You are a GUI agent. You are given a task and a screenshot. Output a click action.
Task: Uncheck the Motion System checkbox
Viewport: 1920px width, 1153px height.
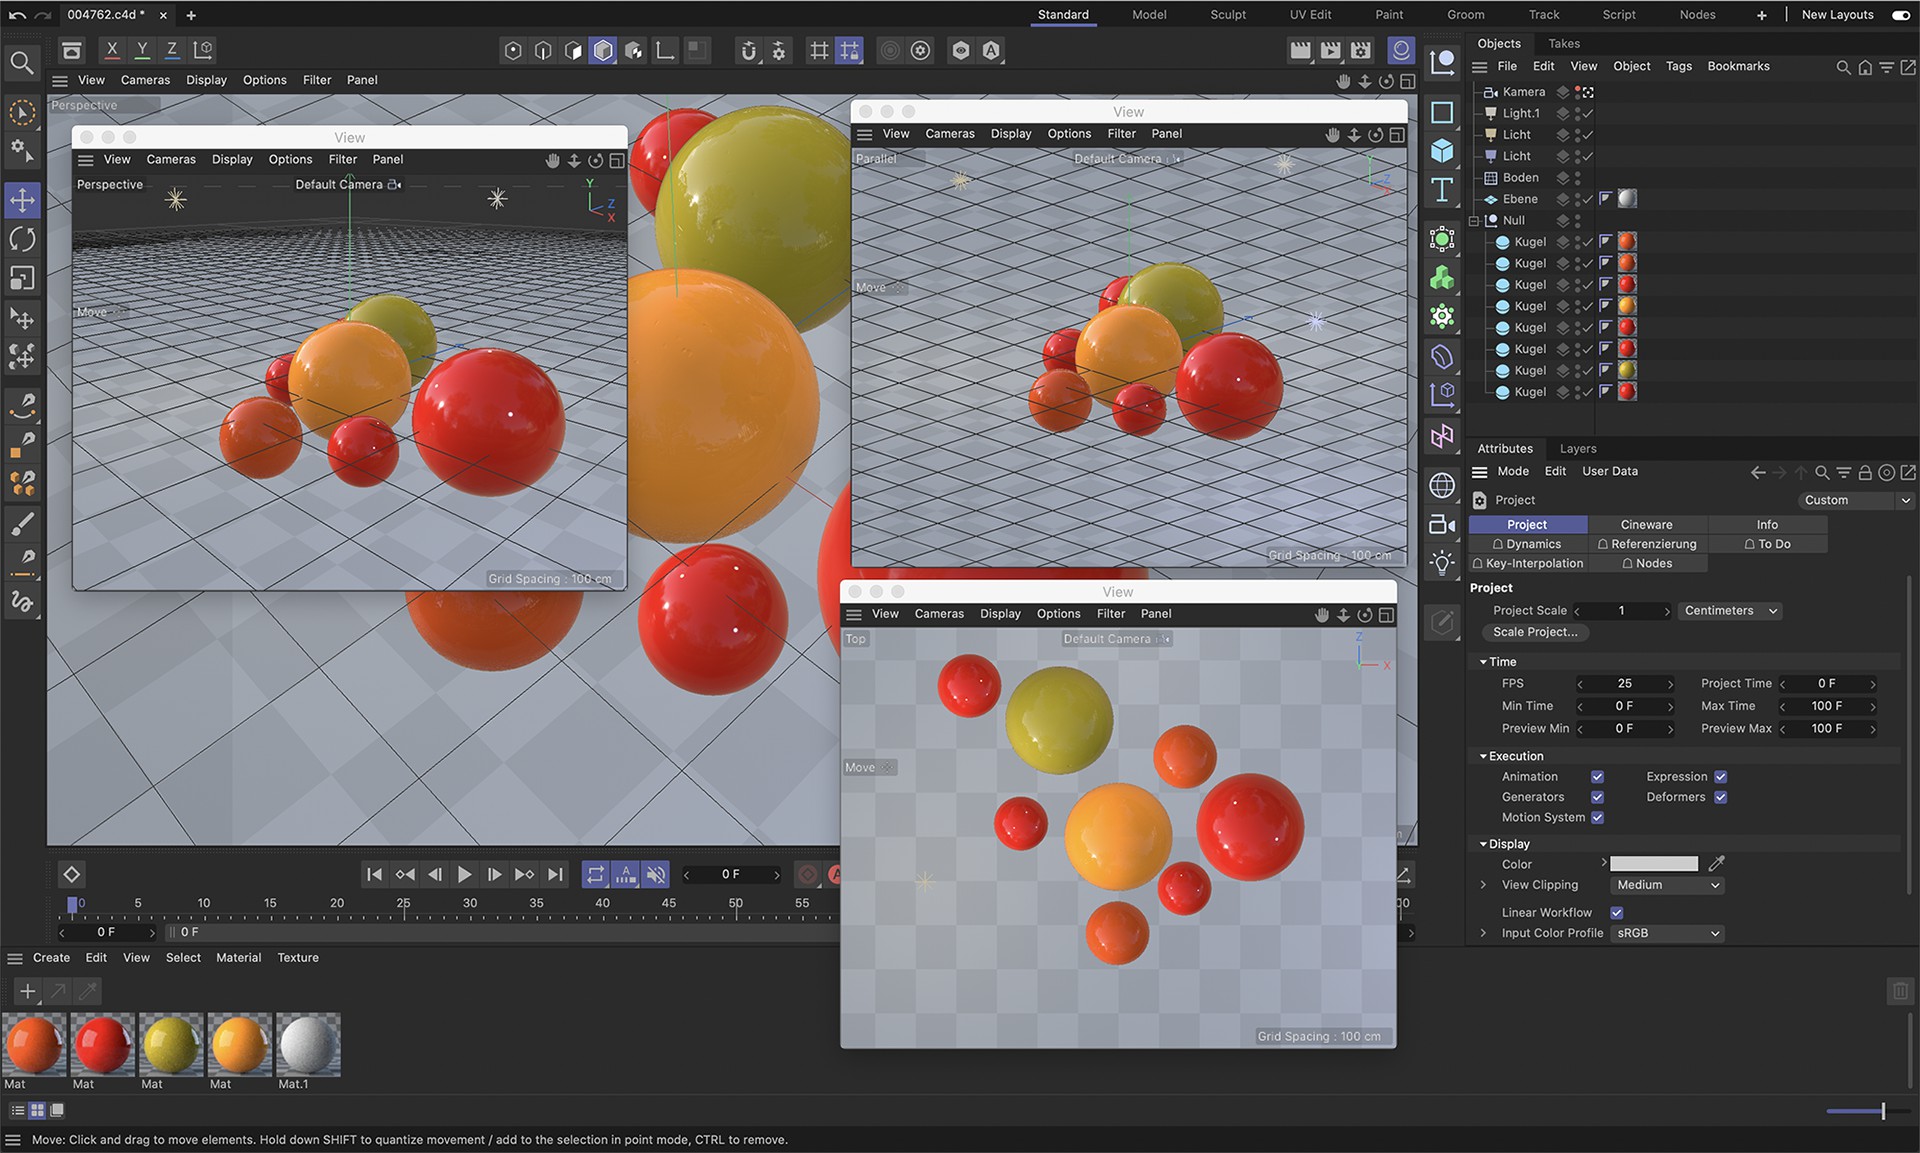(x=1597, y=818)
